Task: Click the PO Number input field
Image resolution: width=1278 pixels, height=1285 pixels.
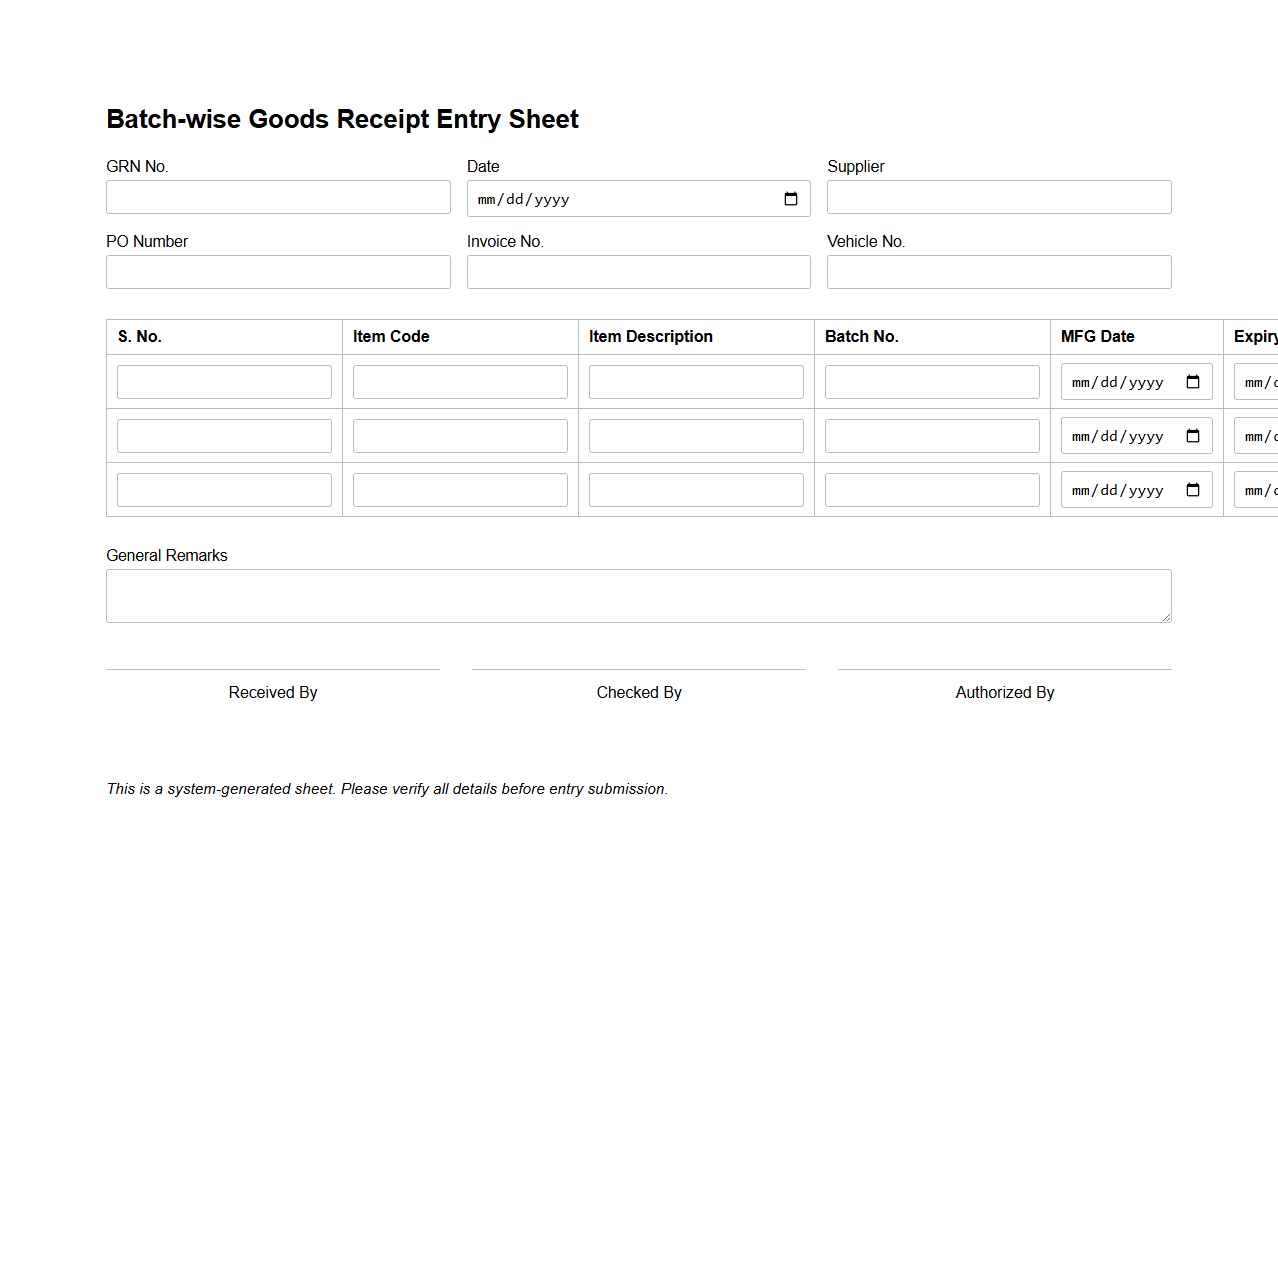Action: [278, 271]
